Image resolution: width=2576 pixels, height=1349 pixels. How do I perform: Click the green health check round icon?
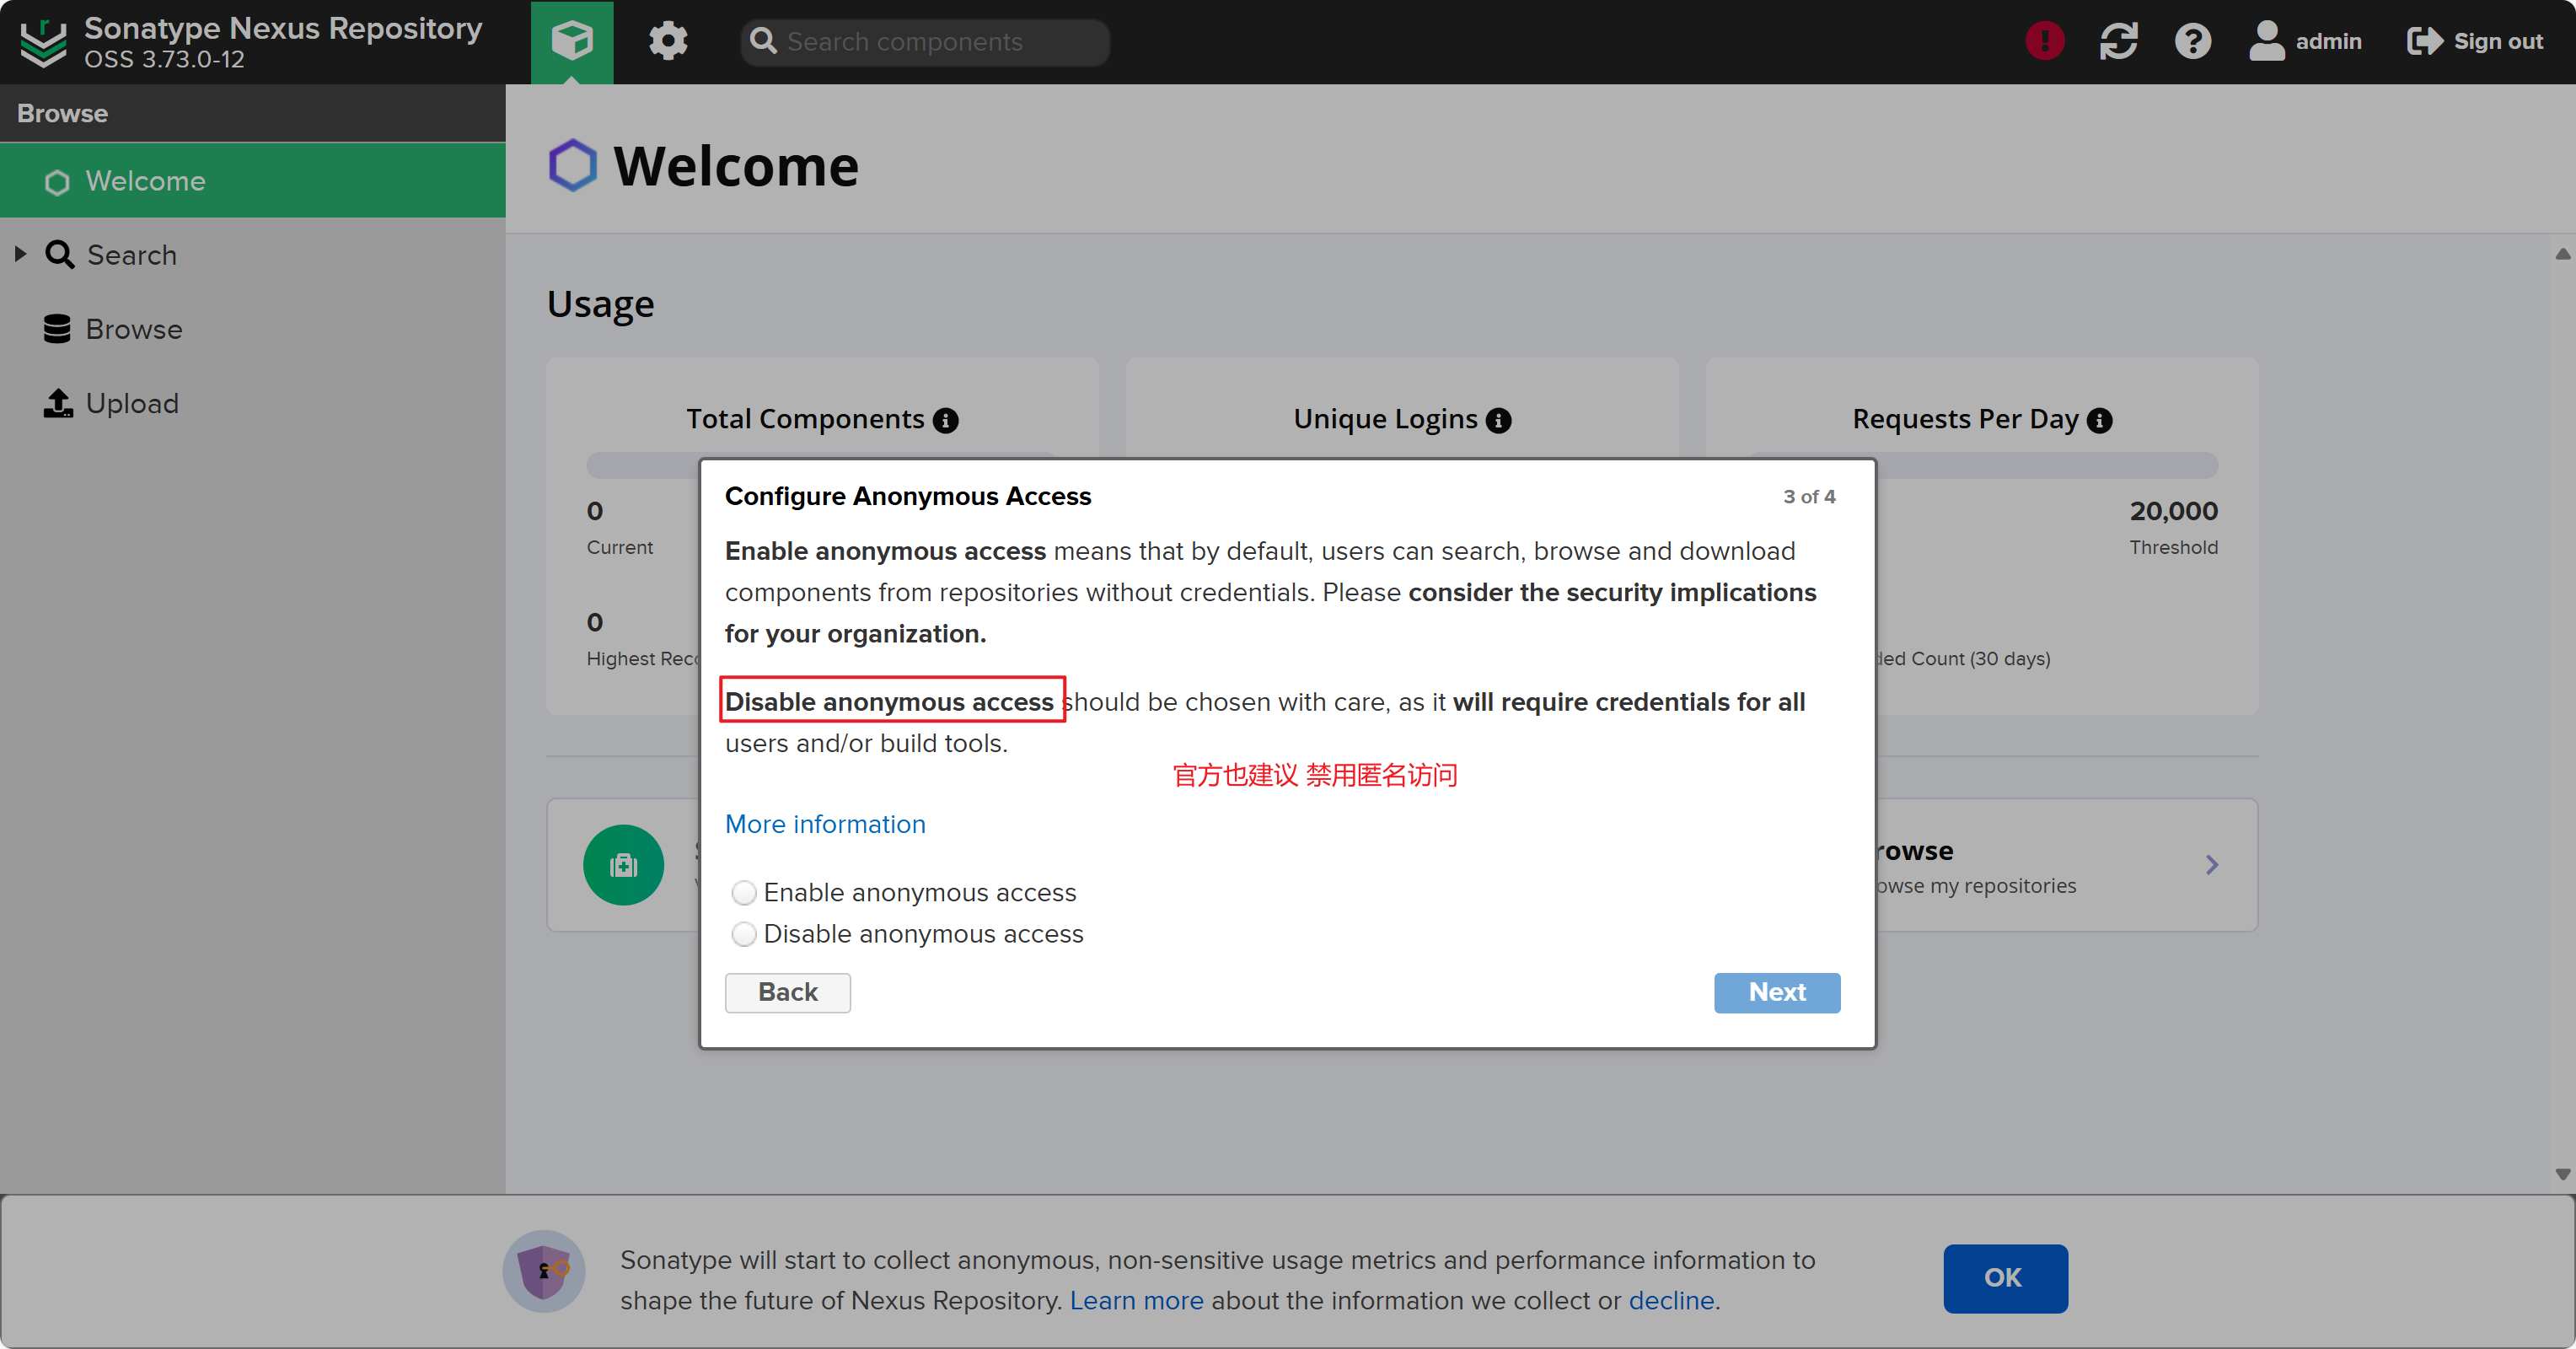point(623,865)
